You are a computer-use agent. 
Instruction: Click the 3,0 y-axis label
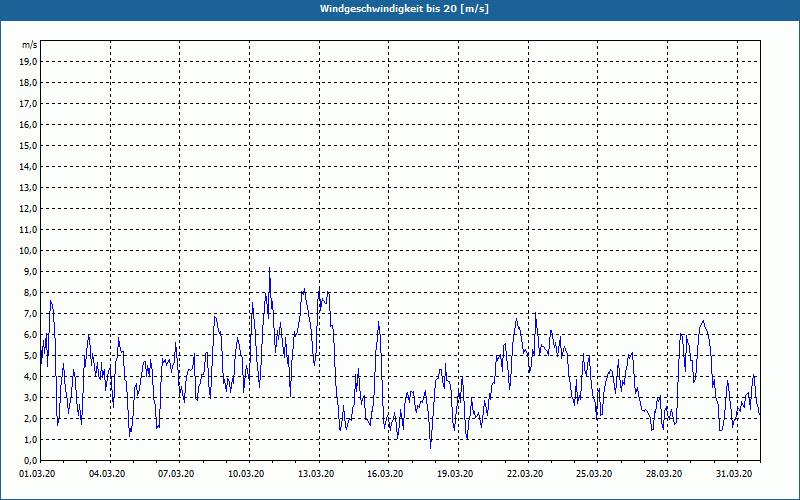pos(30,397)
